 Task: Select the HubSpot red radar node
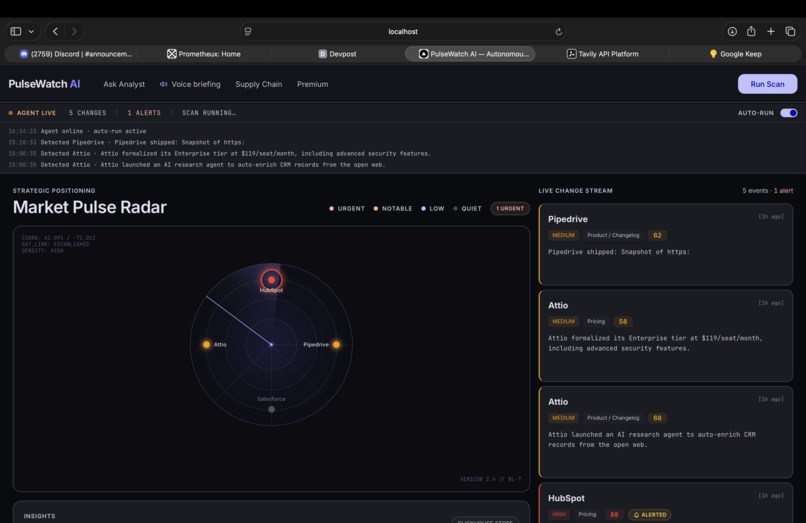pyautogui.click(x=271, y=280)
